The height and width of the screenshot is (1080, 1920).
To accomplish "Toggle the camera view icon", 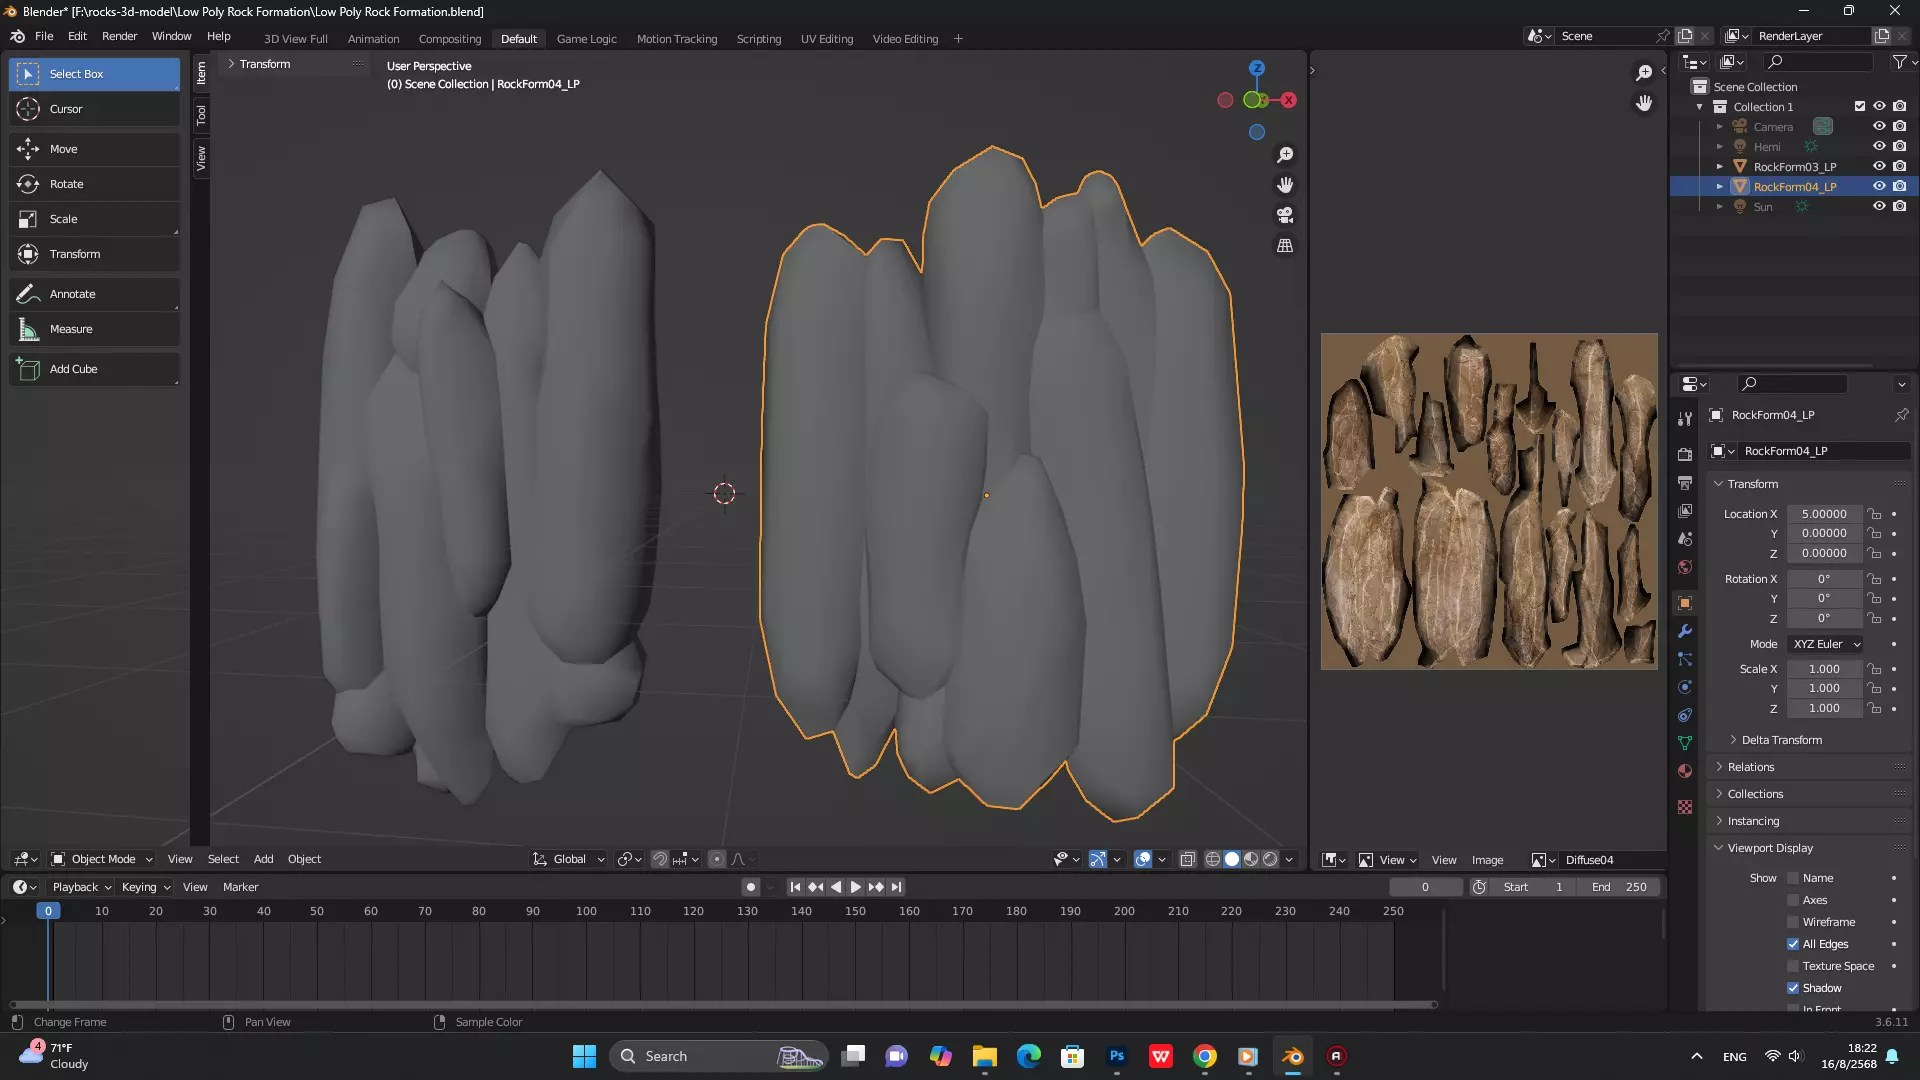I will pos(1285,215).
